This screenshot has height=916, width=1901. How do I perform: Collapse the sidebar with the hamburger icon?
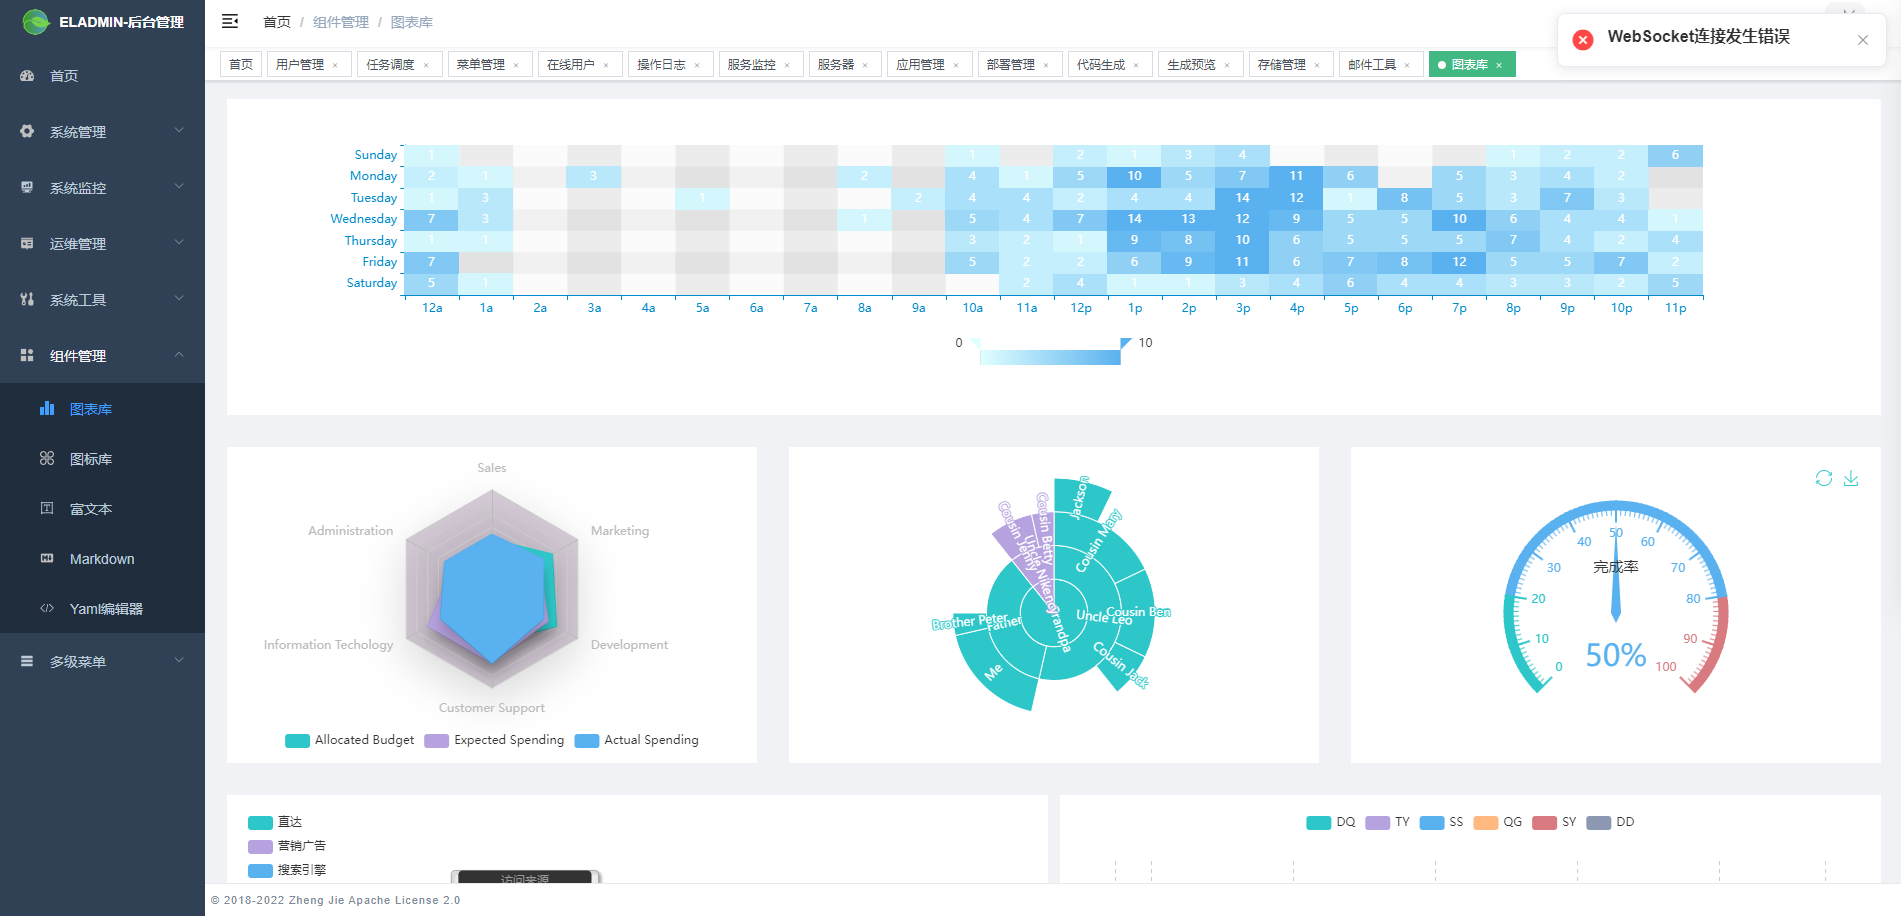[x=229, y=21]
